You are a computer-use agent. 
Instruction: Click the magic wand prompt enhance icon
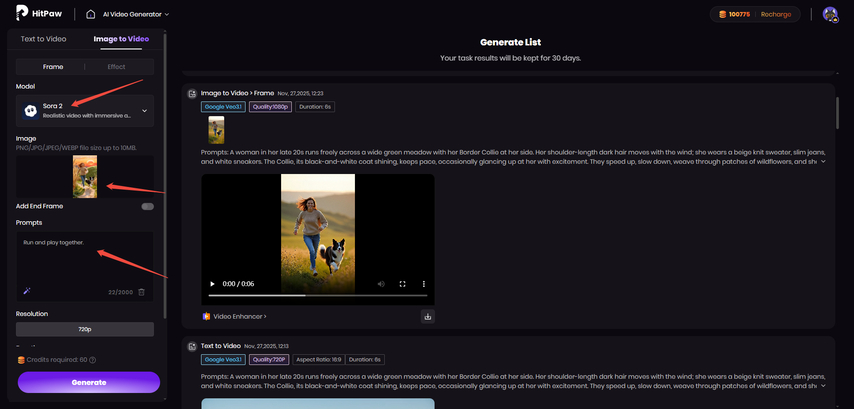(27, 291)
